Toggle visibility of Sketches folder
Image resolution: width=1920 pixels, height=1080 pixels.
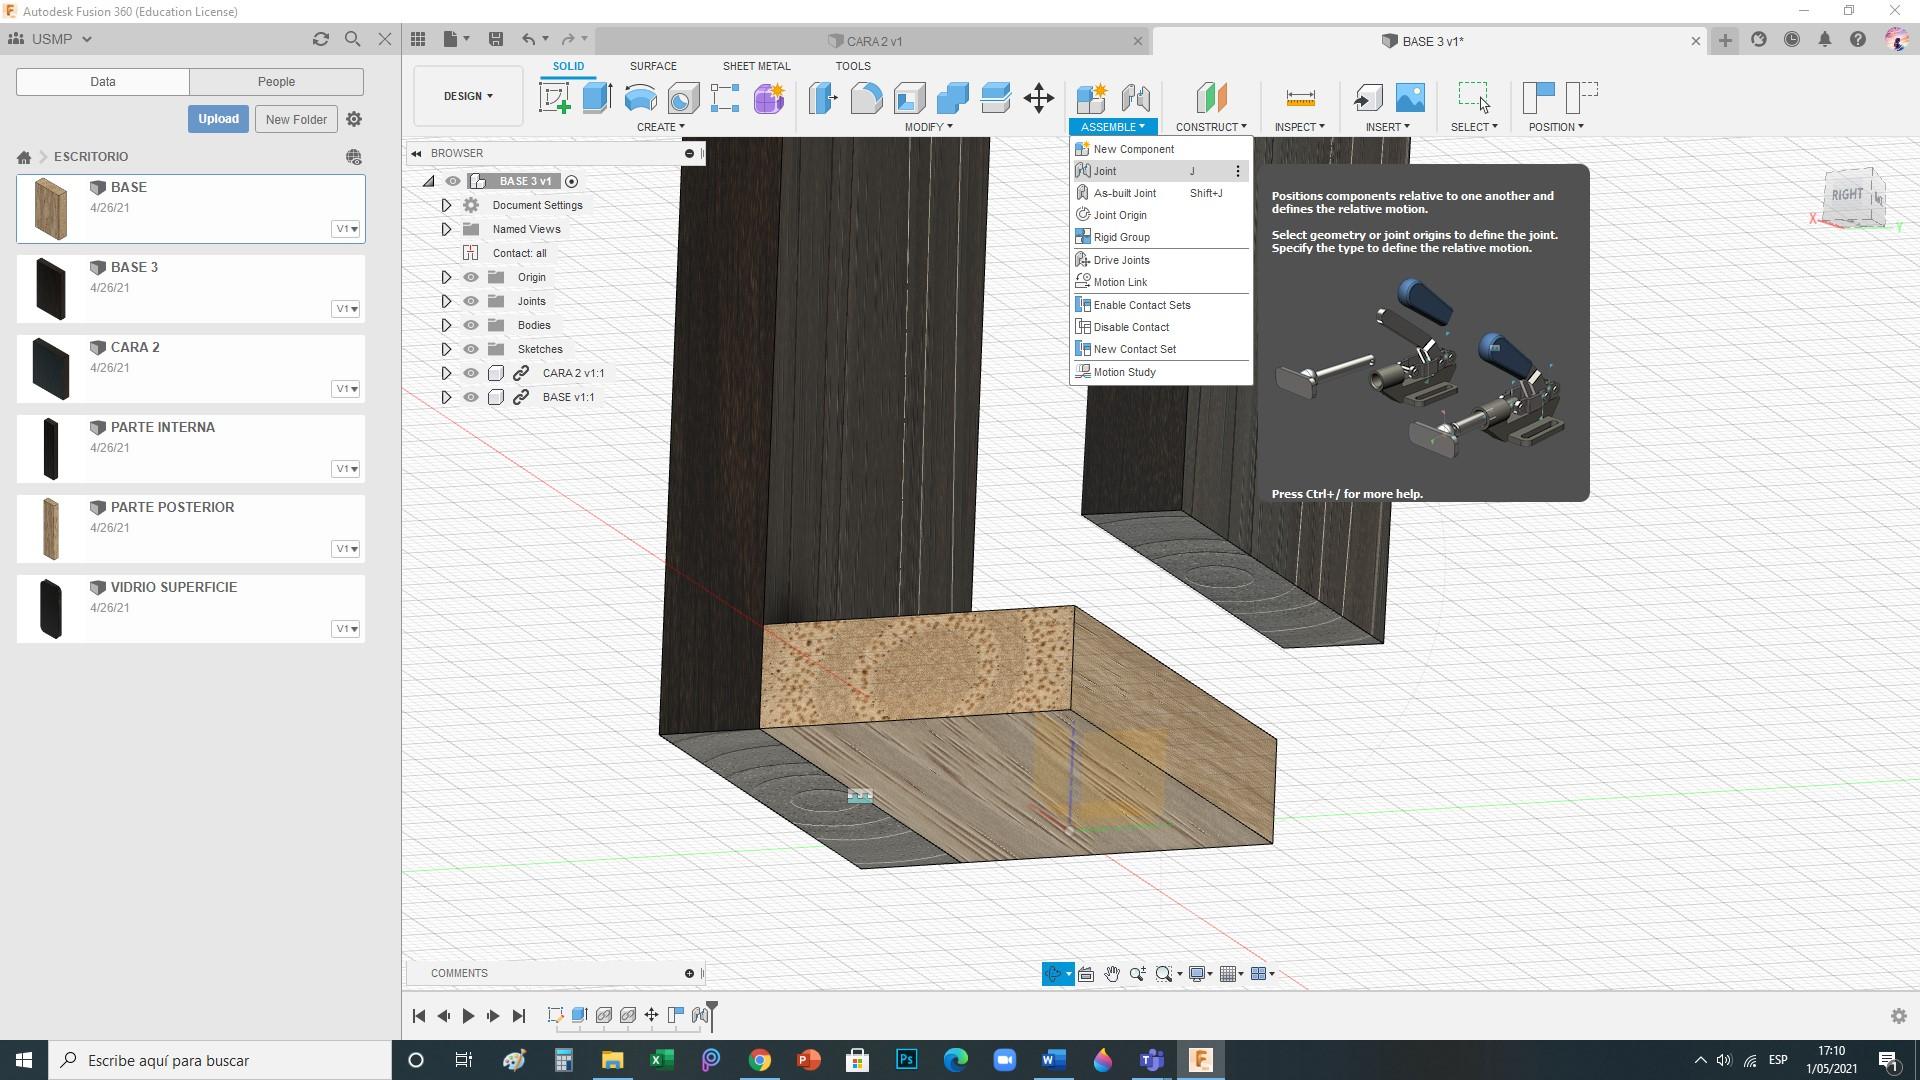471,349
